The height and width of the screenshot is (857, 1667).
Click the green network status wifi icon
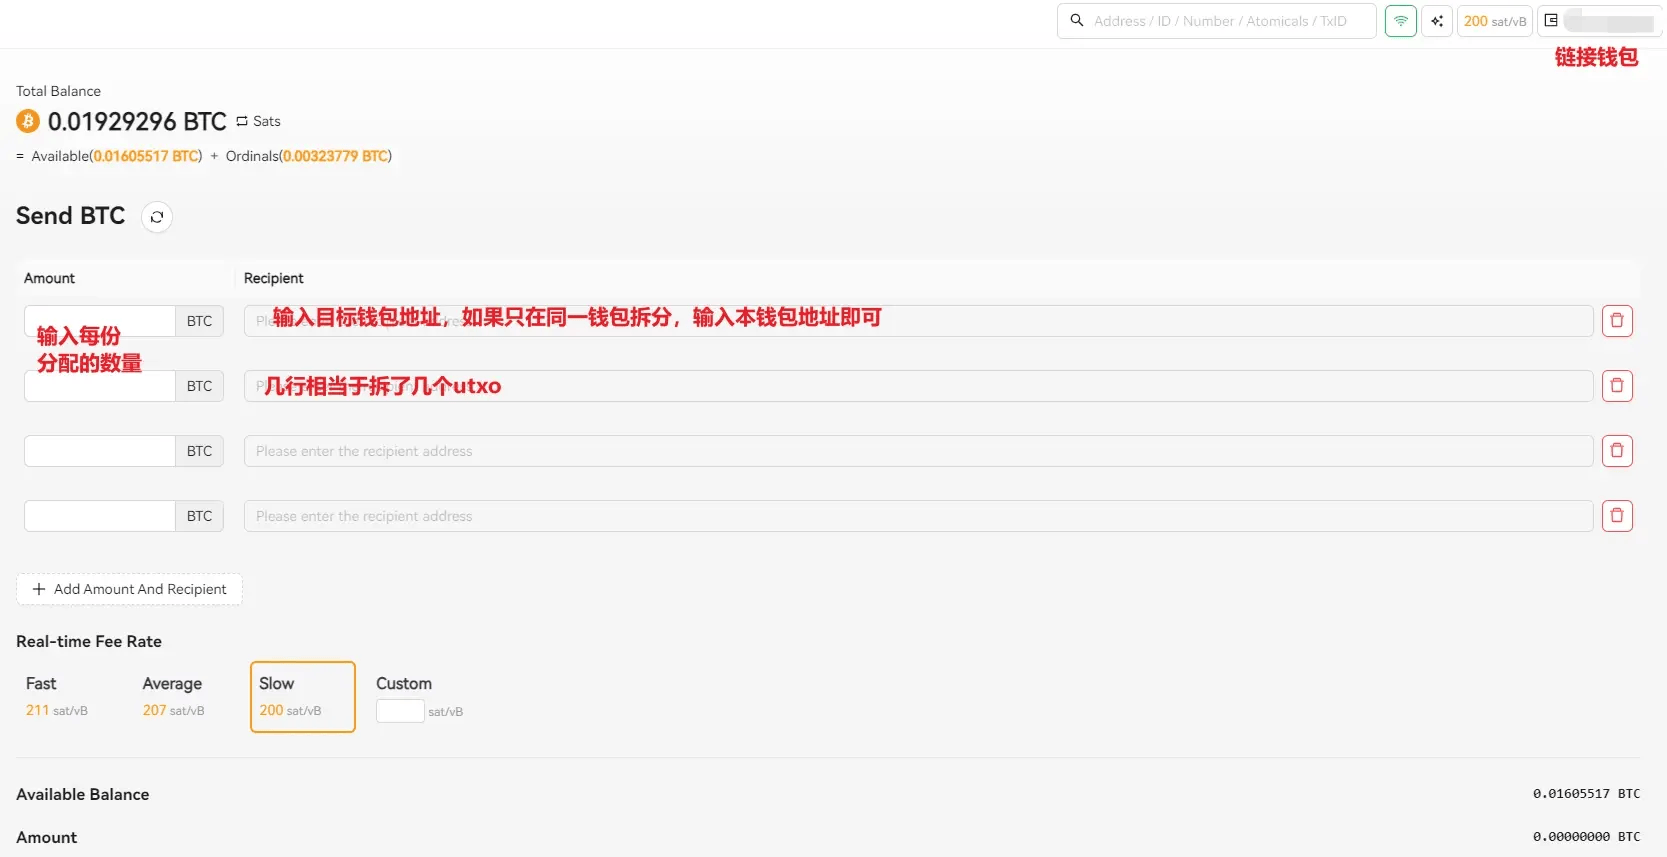[1400, 21]
